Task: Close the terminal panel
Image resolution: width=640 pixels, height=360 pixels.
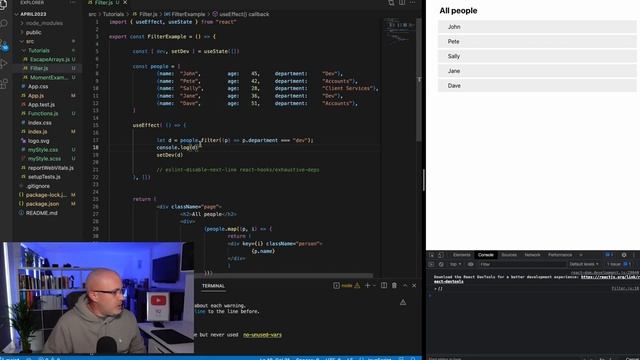Action: [x=414, y=286]
